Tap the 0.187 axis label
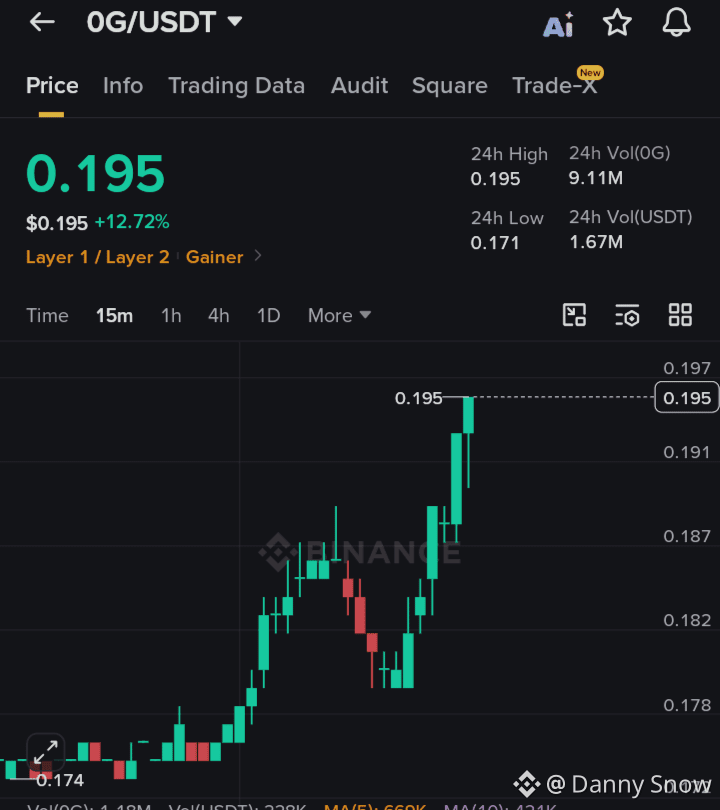 (687, 537)
